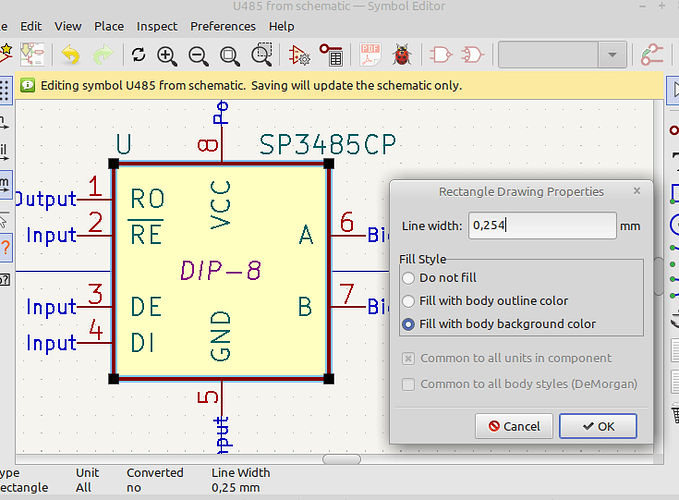The height and width of the screenshot is (500, 679).
Task: Close the Rectangle Drawing Properties dialog
Action: (x=637, y=191)
